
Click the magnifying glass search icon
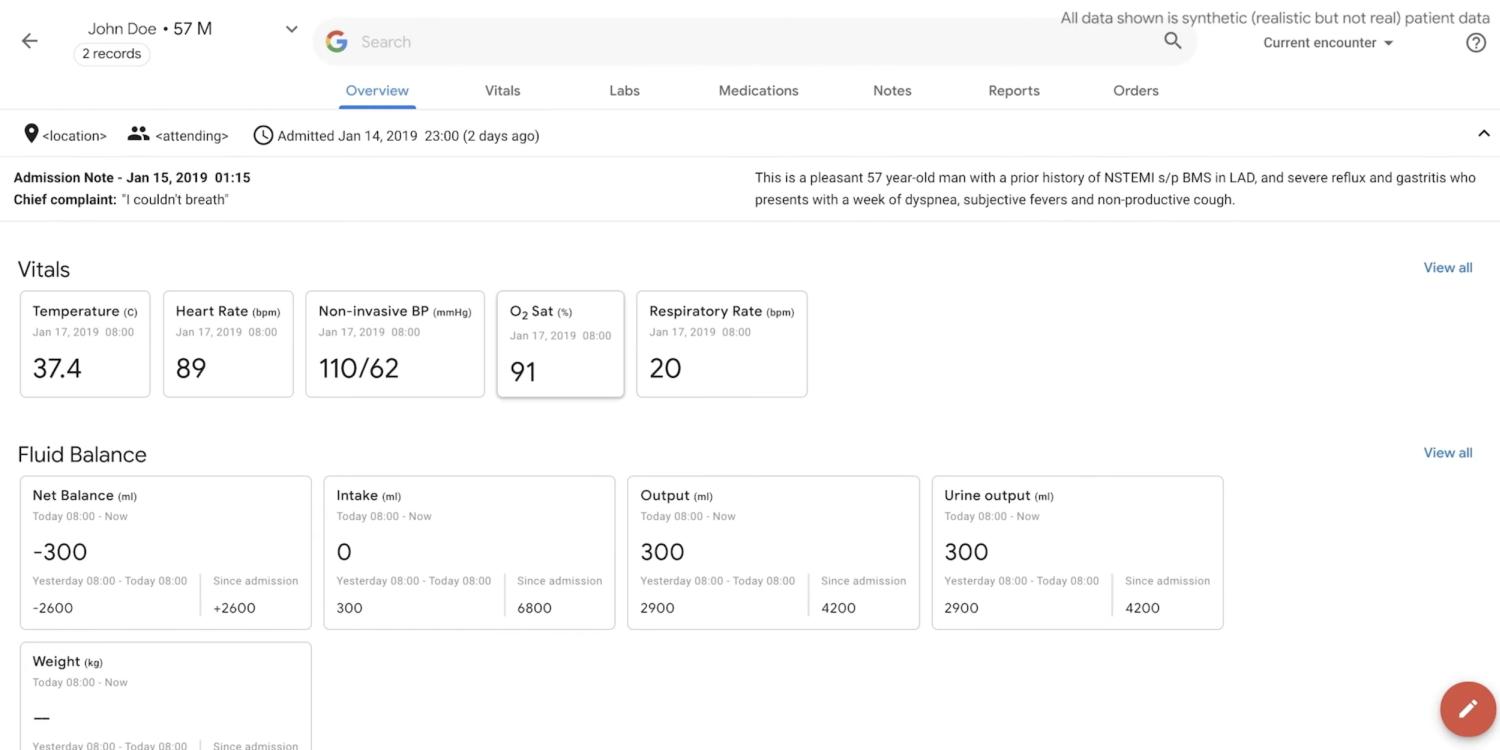click(x=1172, y=41)
